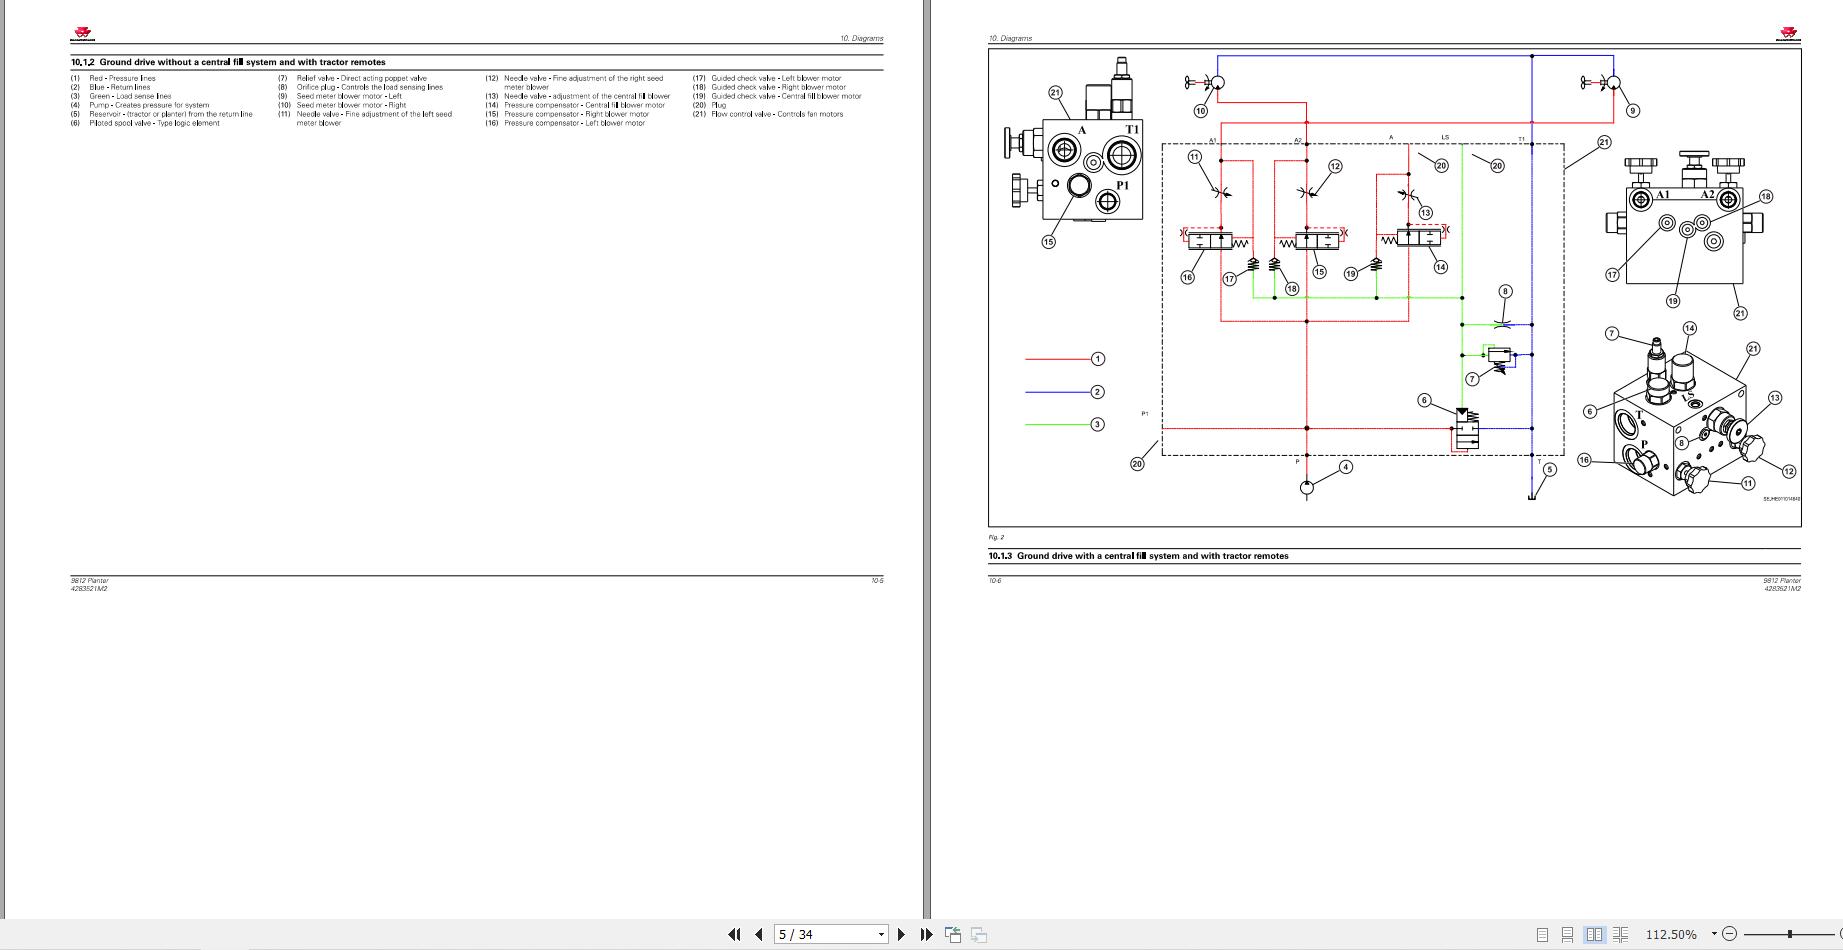Expand the zoom level dropdown arrow
1843x950 pixels.
(x=1714, y=934)
